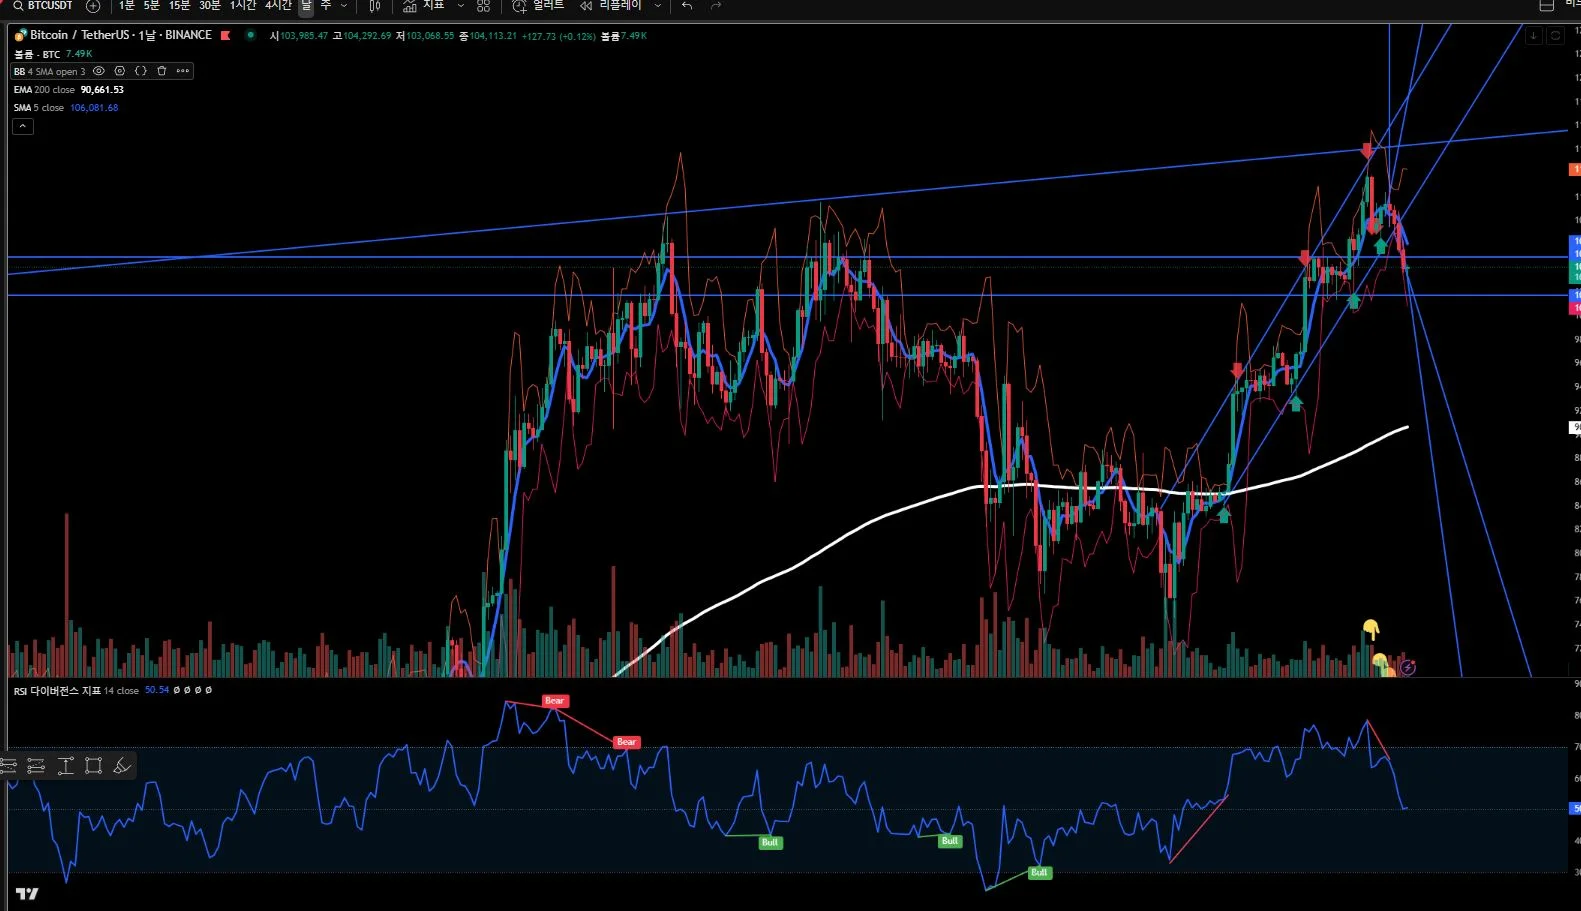Screen dimensions: 1581x911
Task: Start bar replay with 리플레이
Action: tap(611, 6)
